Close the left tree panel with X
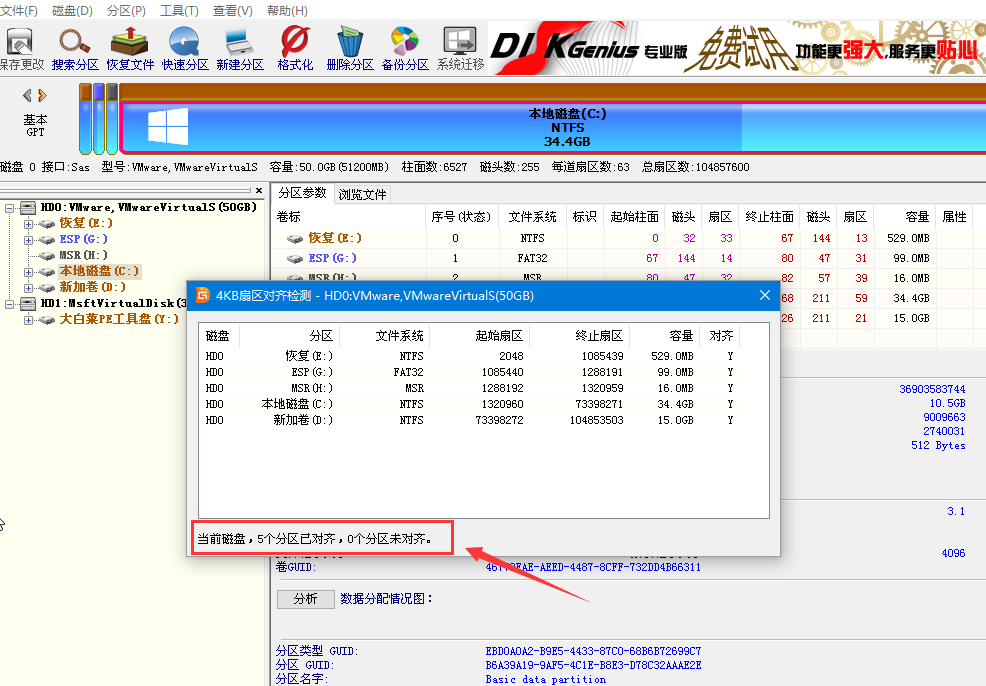The image size is (986, 686). 259,190
